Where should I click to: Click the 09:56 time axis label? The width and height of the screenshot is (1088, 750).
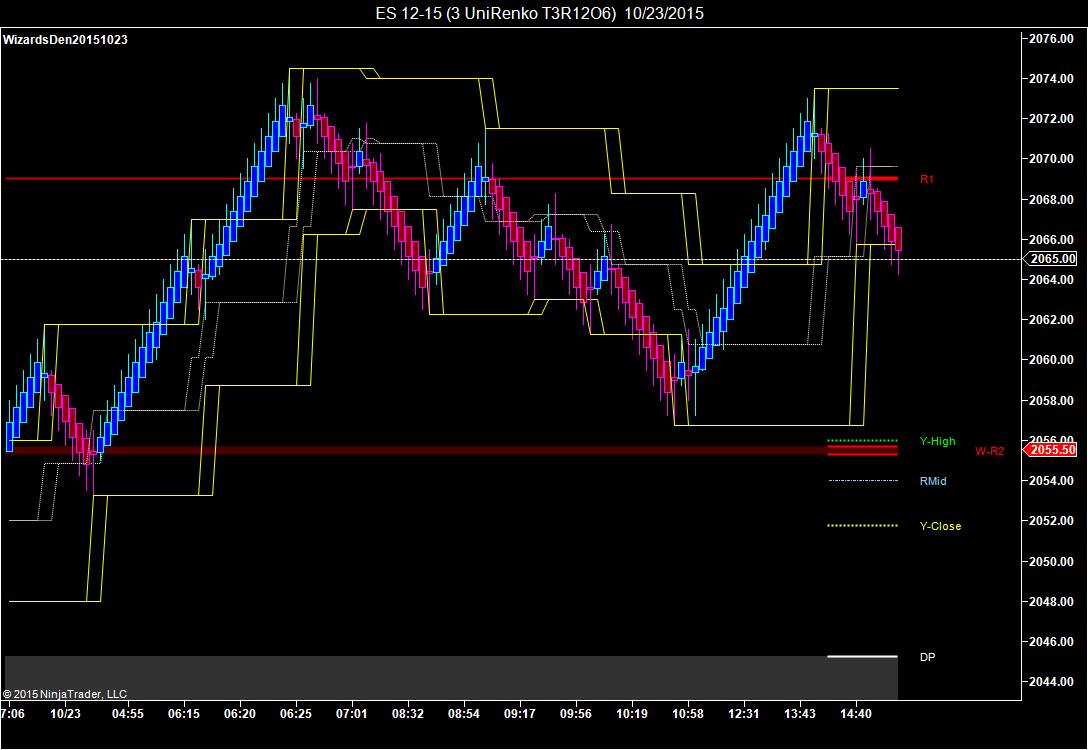point(576,714)
